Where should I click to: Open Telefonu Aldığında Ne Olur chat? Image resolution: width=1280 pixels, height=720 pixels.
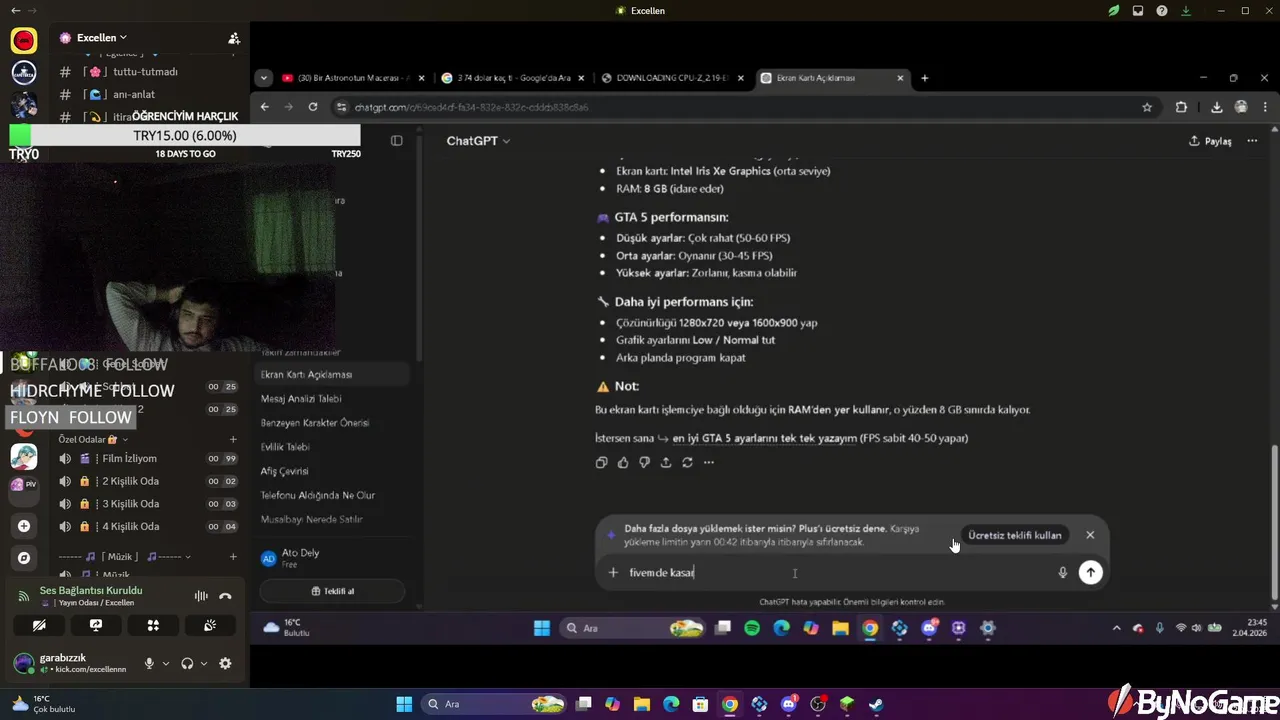(318, 495)
